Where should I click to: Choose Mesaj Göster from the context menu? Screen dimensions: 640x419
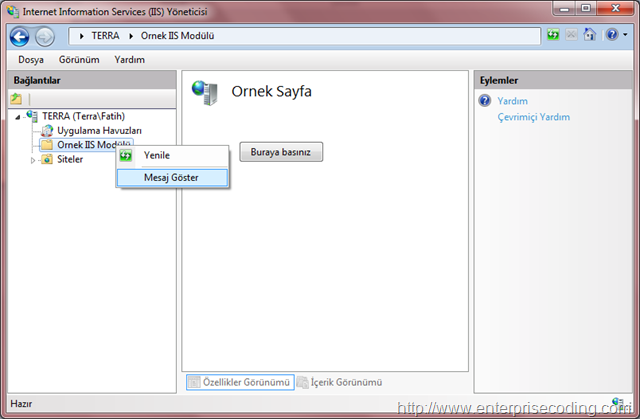(172, 177)
